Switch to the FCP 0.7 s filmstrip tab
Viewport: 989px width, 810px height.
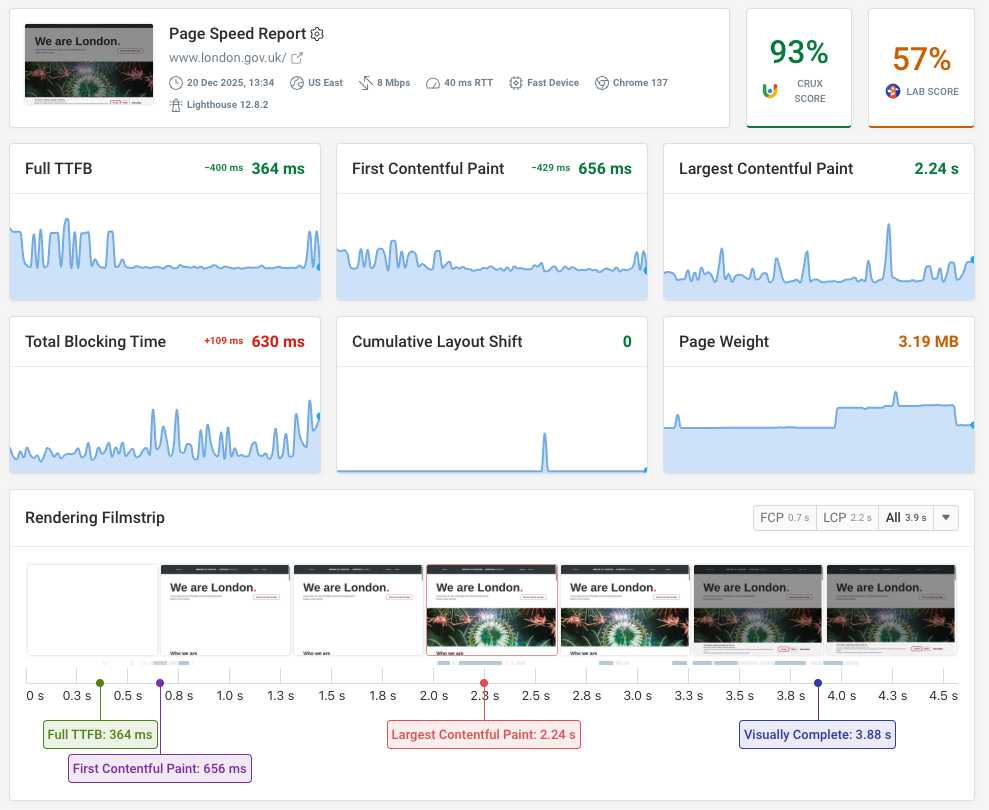[785, 517]
